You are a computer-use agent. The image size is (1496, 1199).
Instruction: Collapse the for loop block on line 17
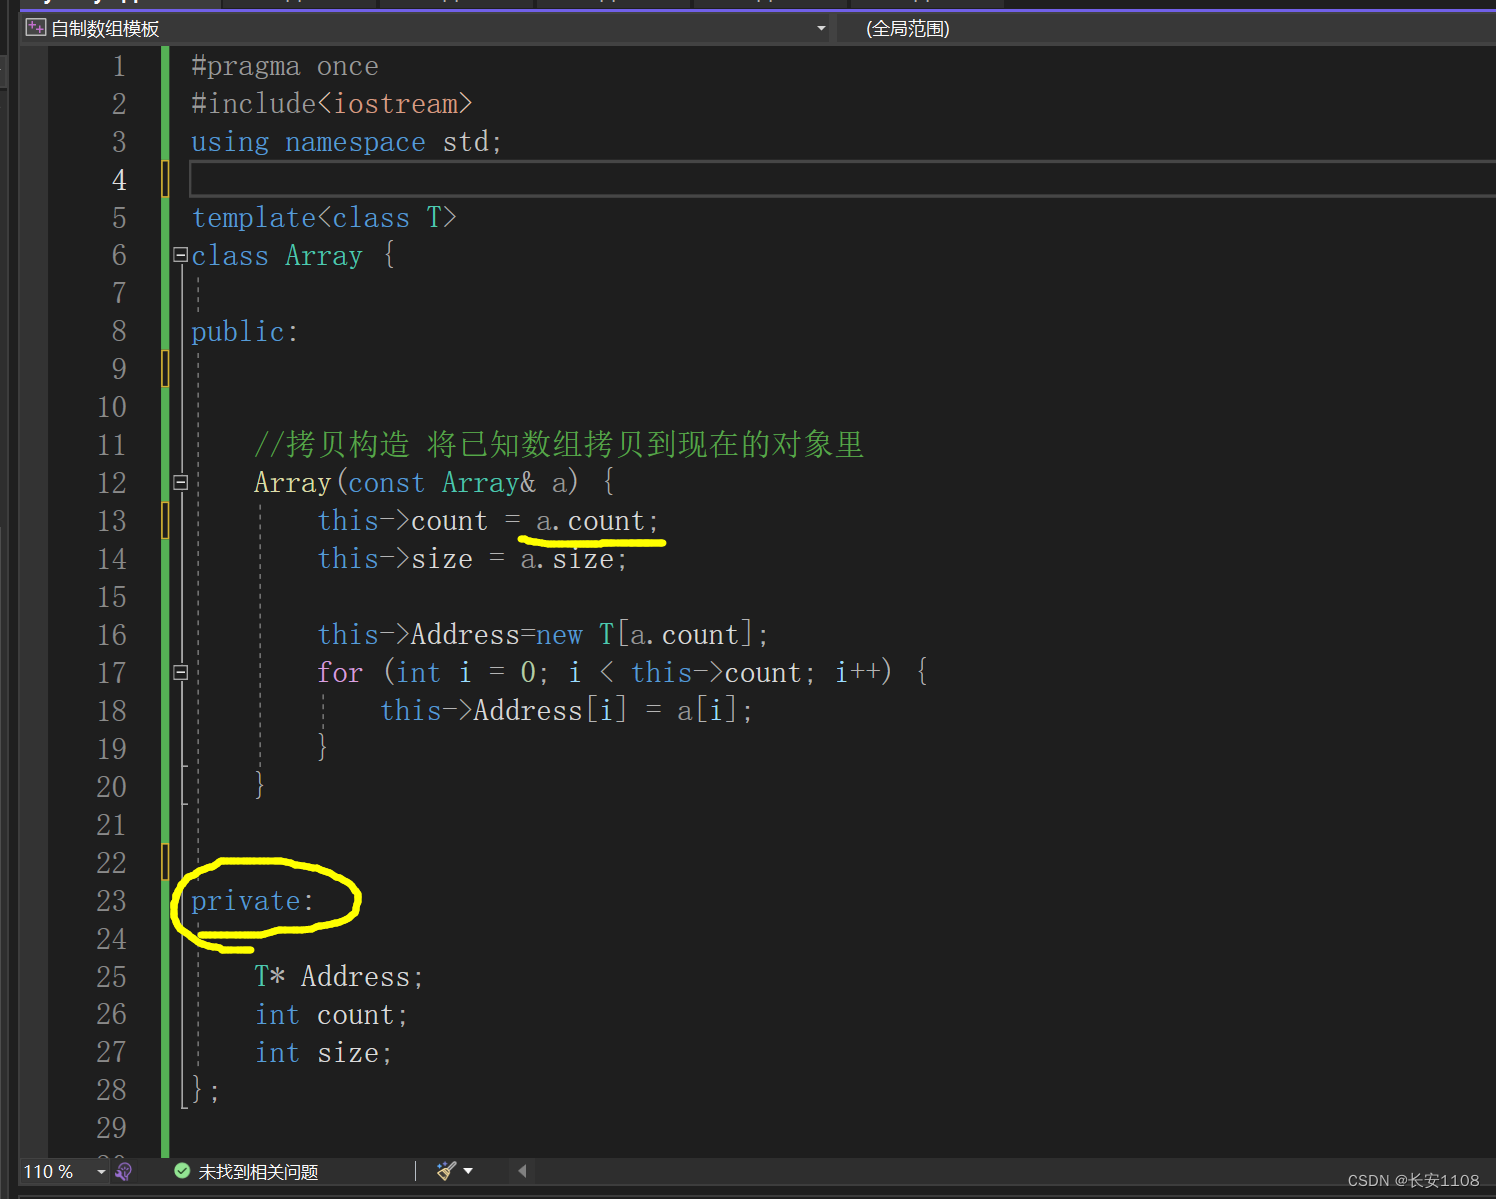coord(181,673)
